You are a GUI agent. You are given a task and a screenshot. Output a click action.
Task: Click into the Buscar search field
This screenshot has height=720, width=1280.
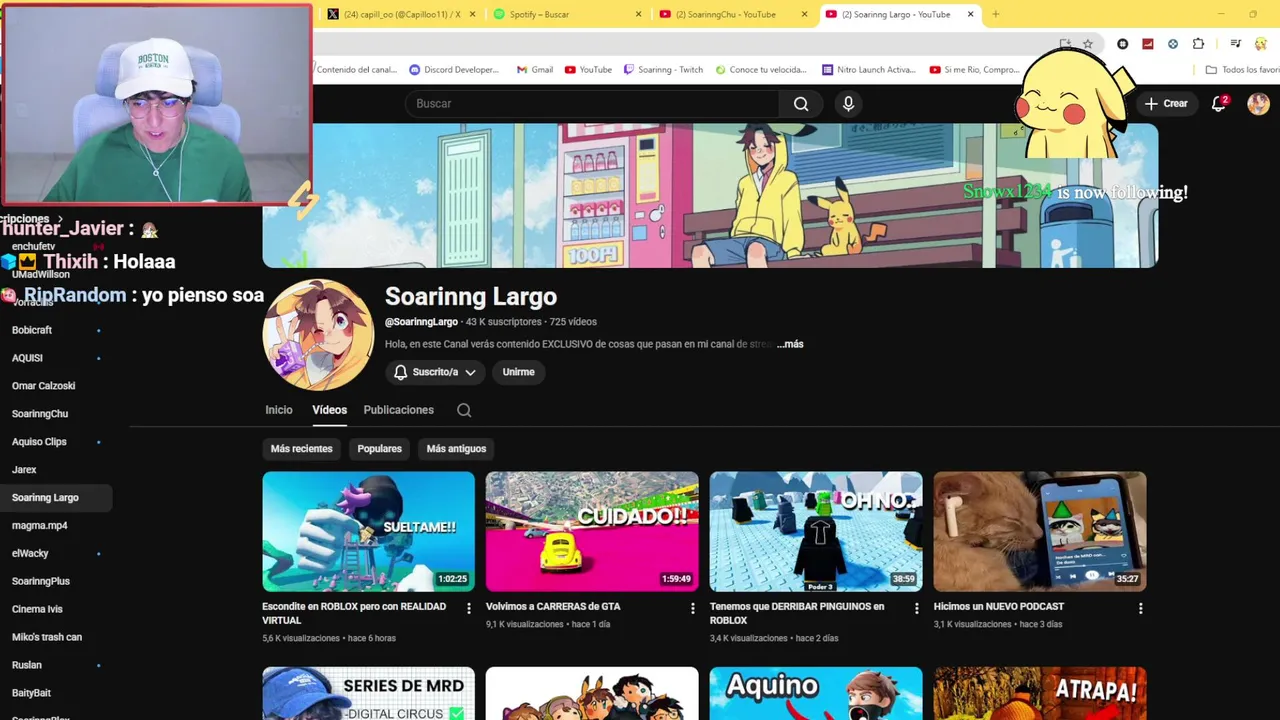coord(593,104)
